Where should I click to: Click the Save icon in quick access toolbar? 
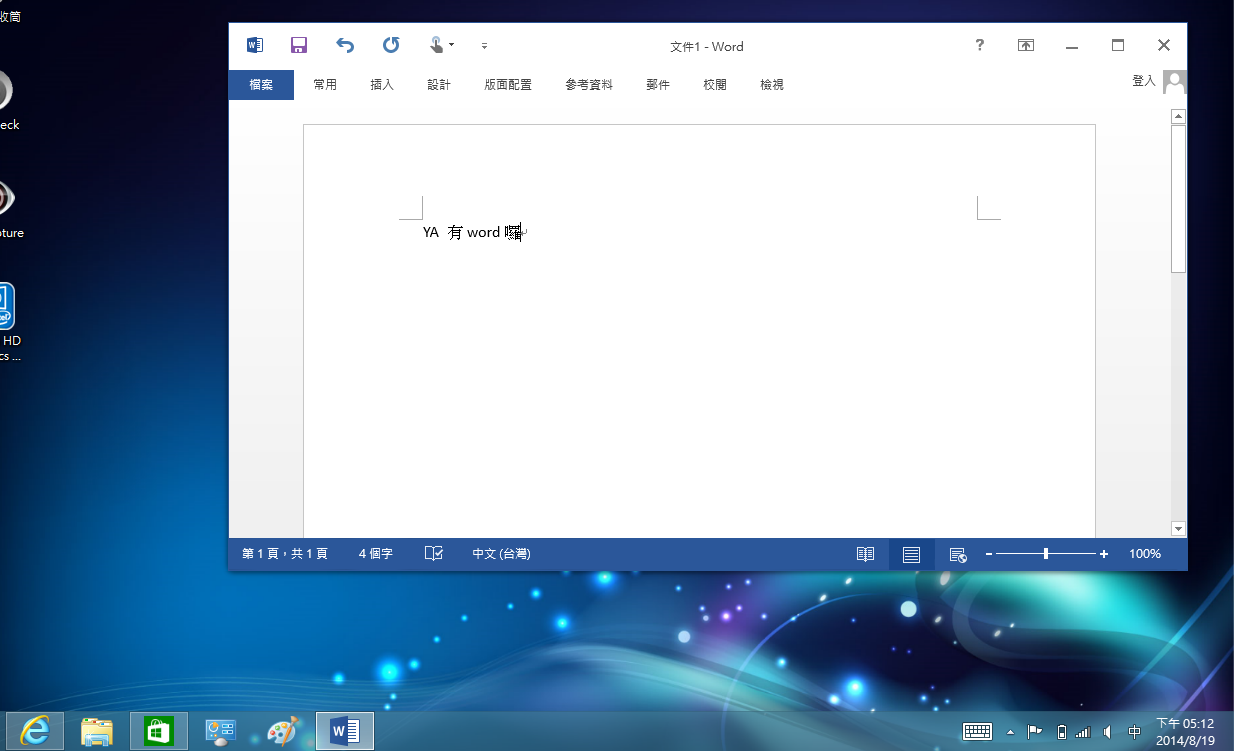[299, 45]
